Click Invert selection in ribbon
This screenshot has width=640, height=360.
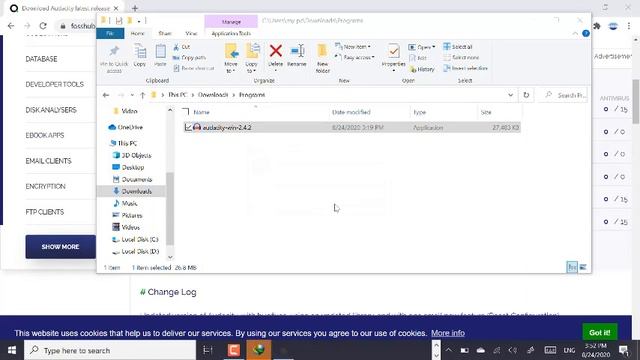click(x=465, y=68)
